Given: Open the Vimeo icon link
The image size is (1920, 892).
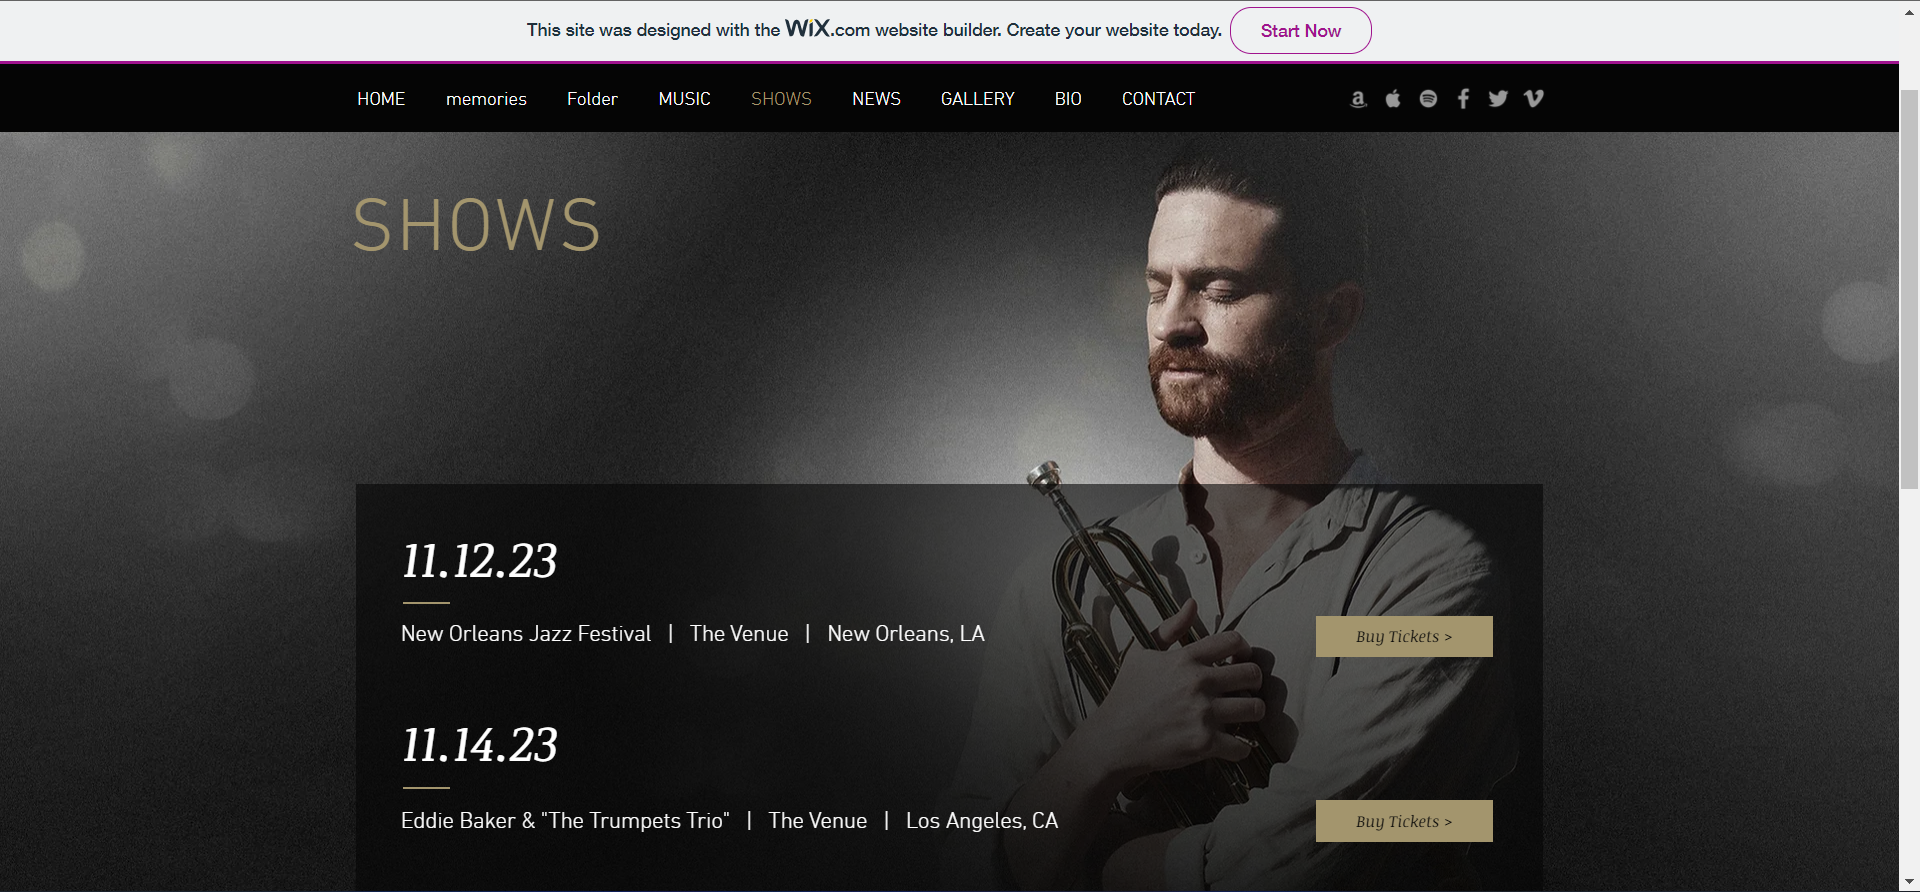Looking at the screenshot, I should tap(1534, 99).
